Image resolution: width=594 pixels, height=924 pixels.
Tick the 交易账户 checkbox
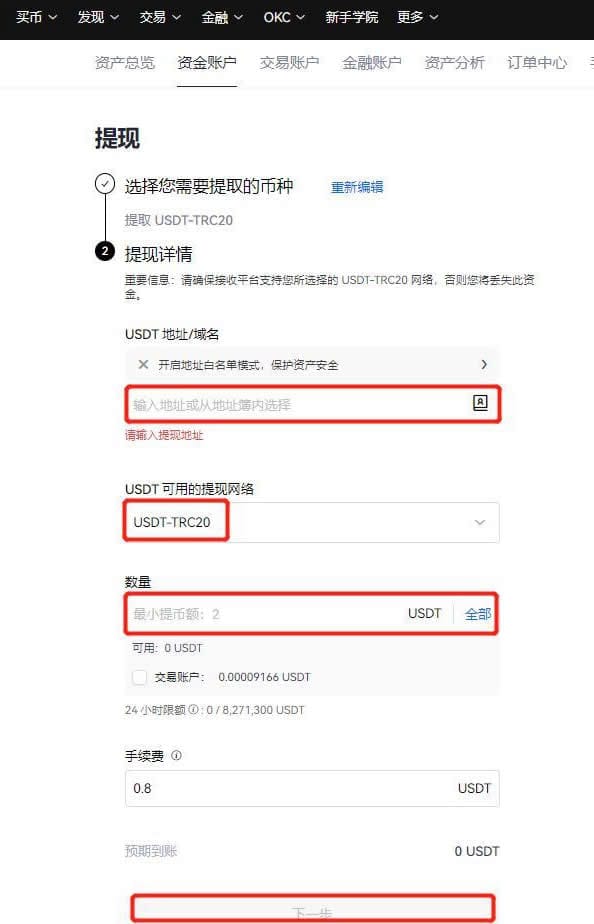[140, 678]
